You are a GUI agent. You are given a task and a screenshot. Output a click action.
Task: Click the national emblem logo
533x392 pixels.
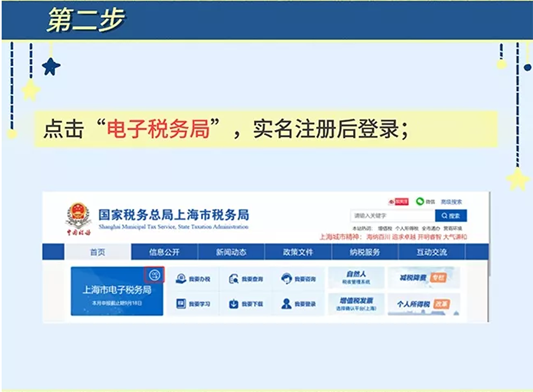[79, 216]
